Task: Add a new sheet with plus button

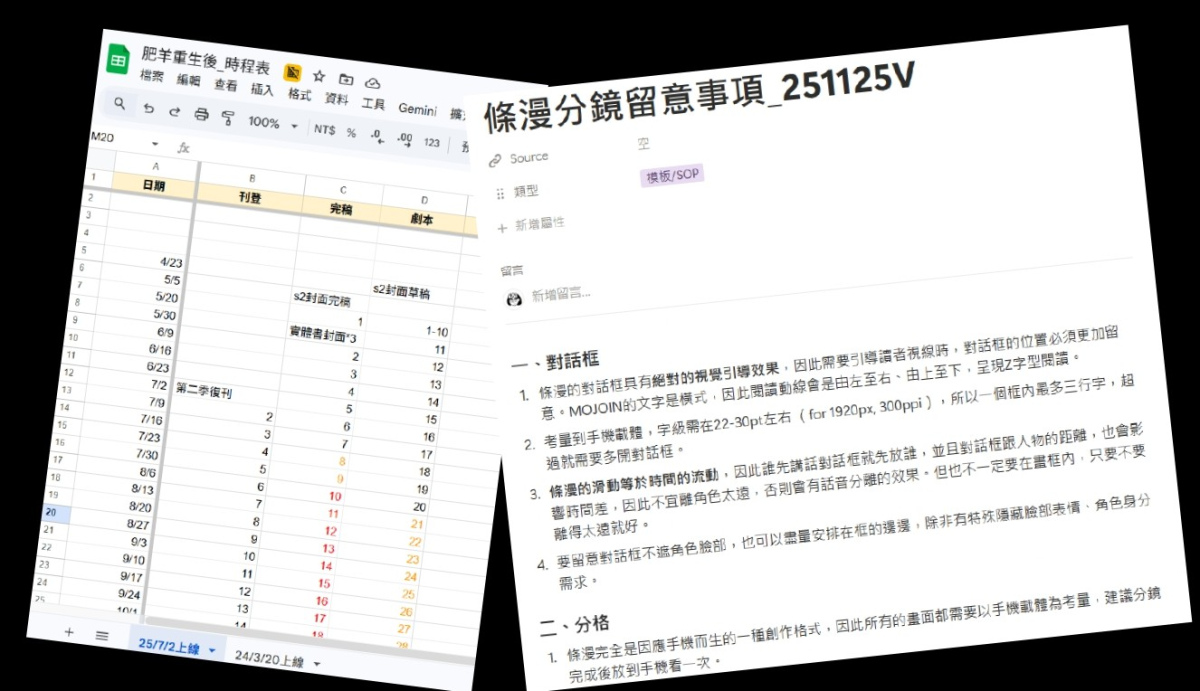Action: click(69, 632)
